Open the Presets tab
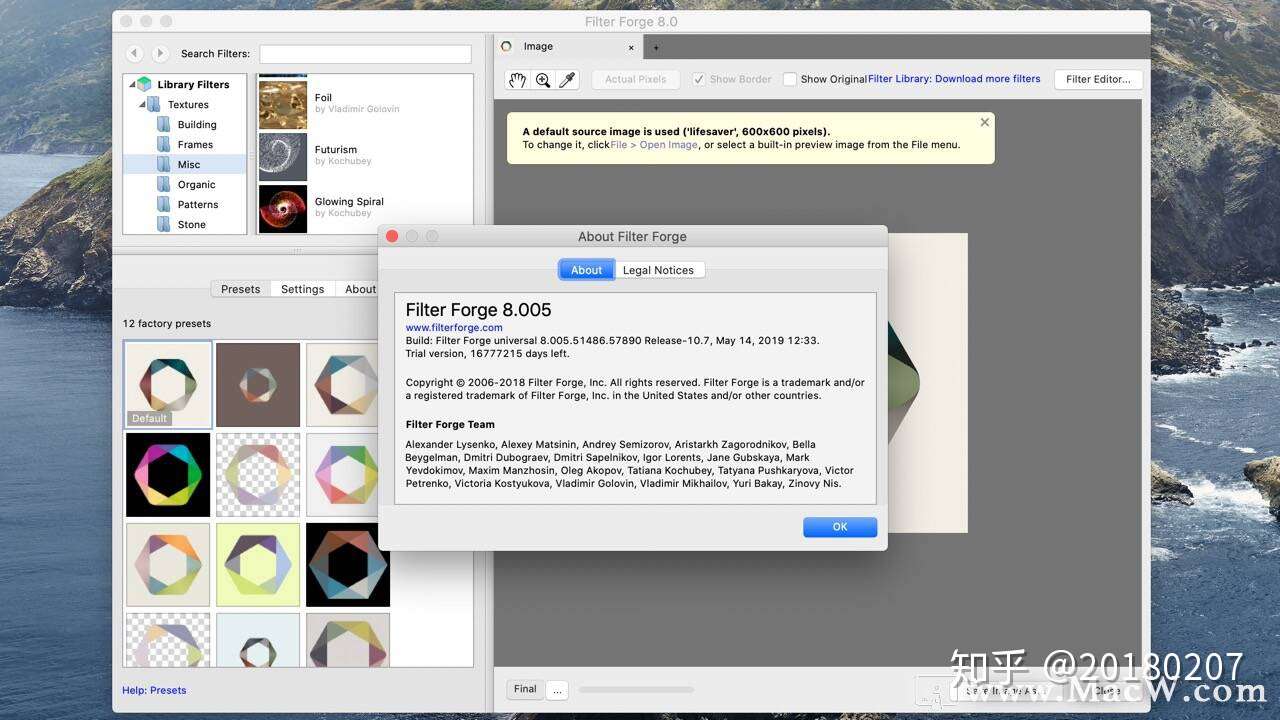Viewport: 1280px width, 720px height. coord(240,289)
